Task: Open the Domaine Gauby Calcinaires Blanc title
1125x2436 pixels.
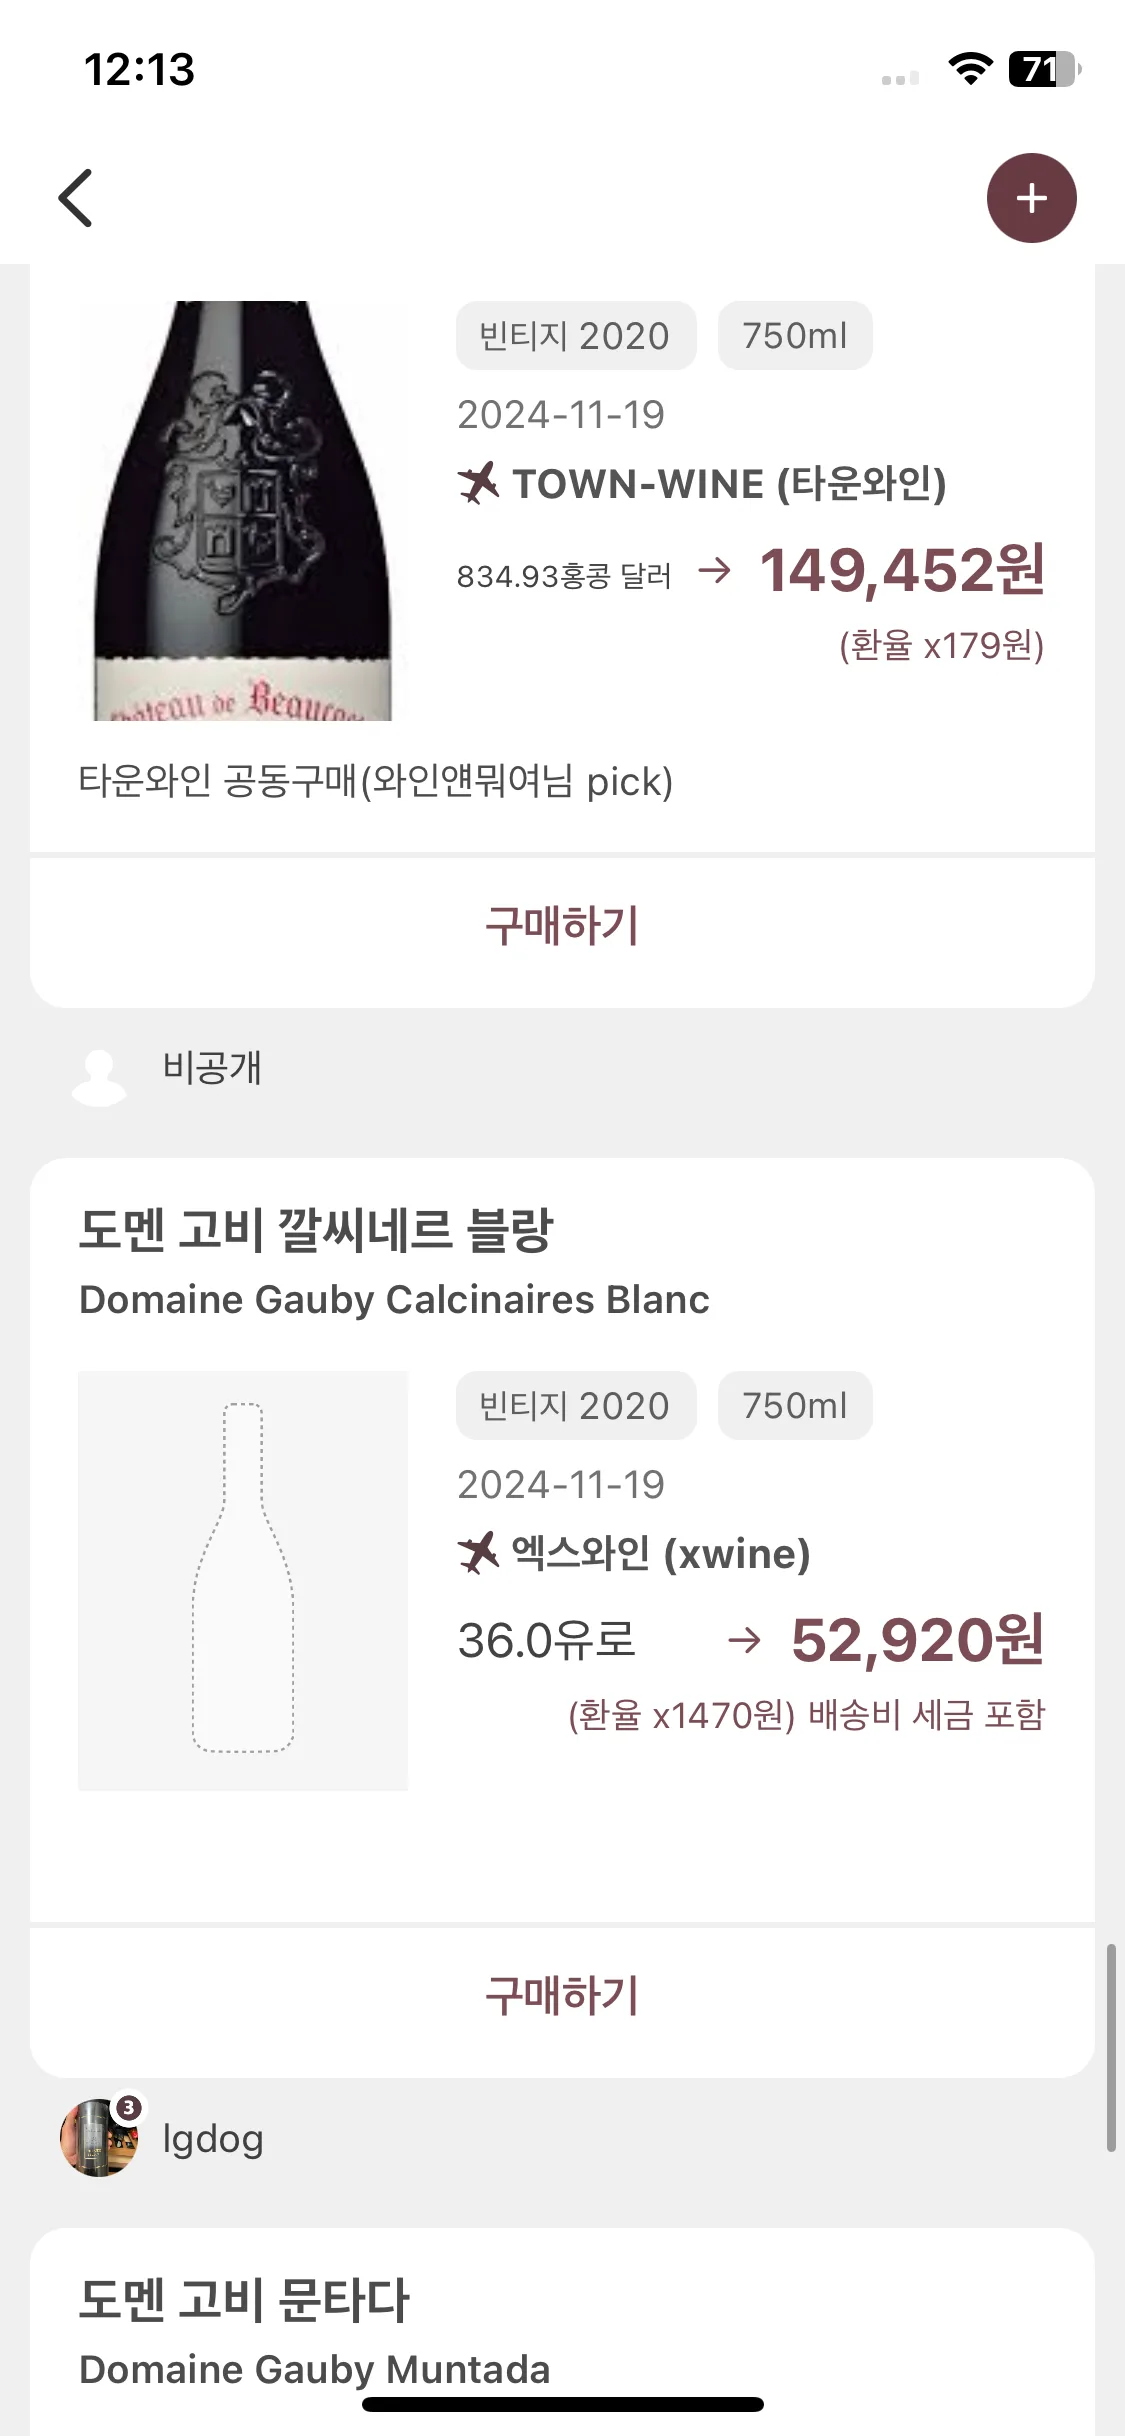Action: click(x=394, y=1299)
